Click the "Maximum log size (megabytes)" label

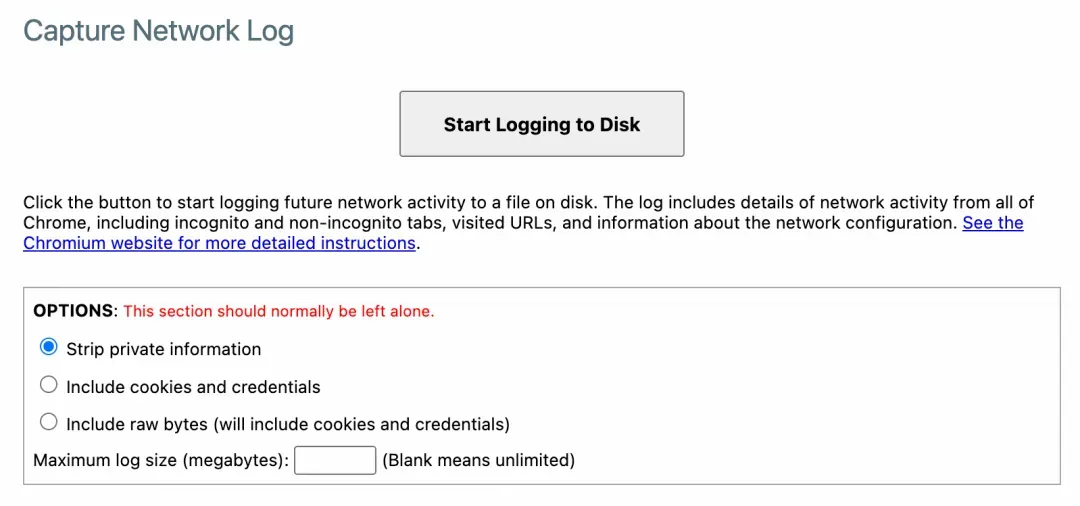(x=161, y=461)
